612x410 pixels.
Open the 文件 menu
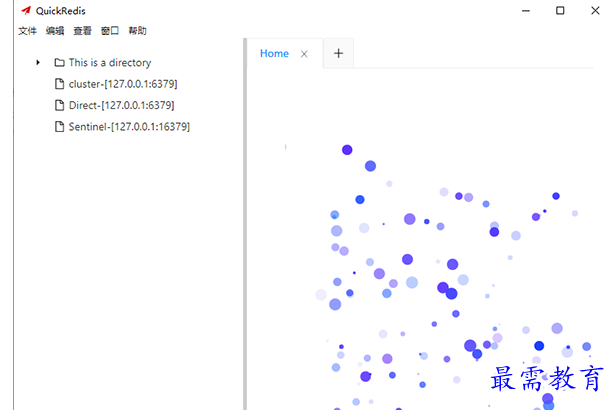click(x=27, y=31)
